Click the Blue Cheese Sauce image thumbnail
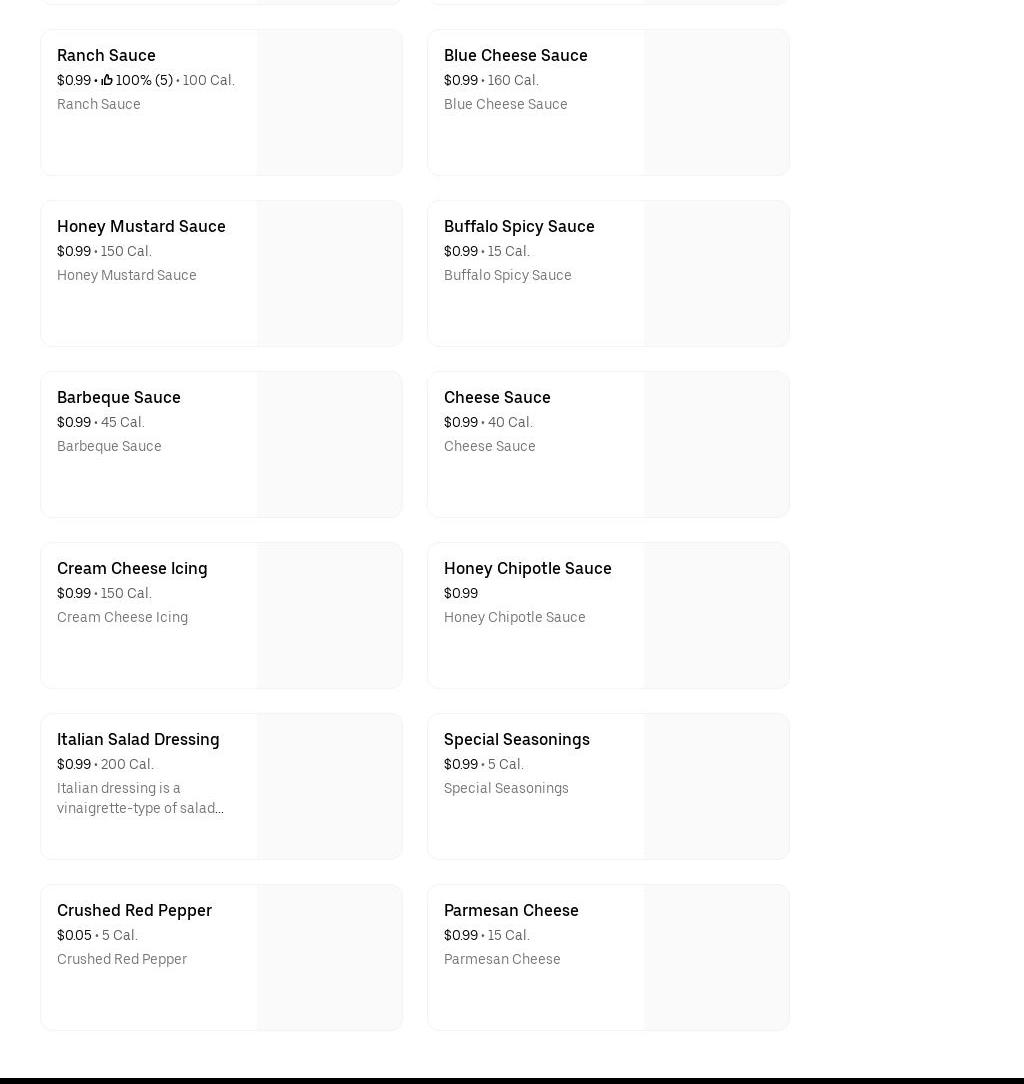The image size is (1024, 1084). [x=716, y=103]
